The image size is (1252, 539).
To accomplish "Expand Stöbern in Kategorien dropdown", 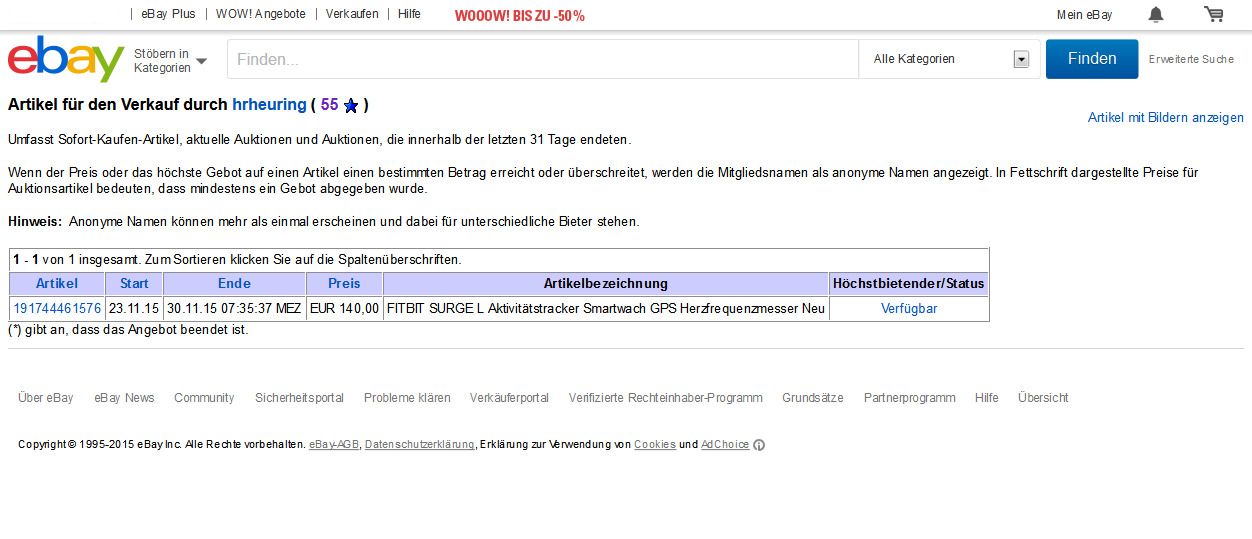I will [x=170, y=60].
